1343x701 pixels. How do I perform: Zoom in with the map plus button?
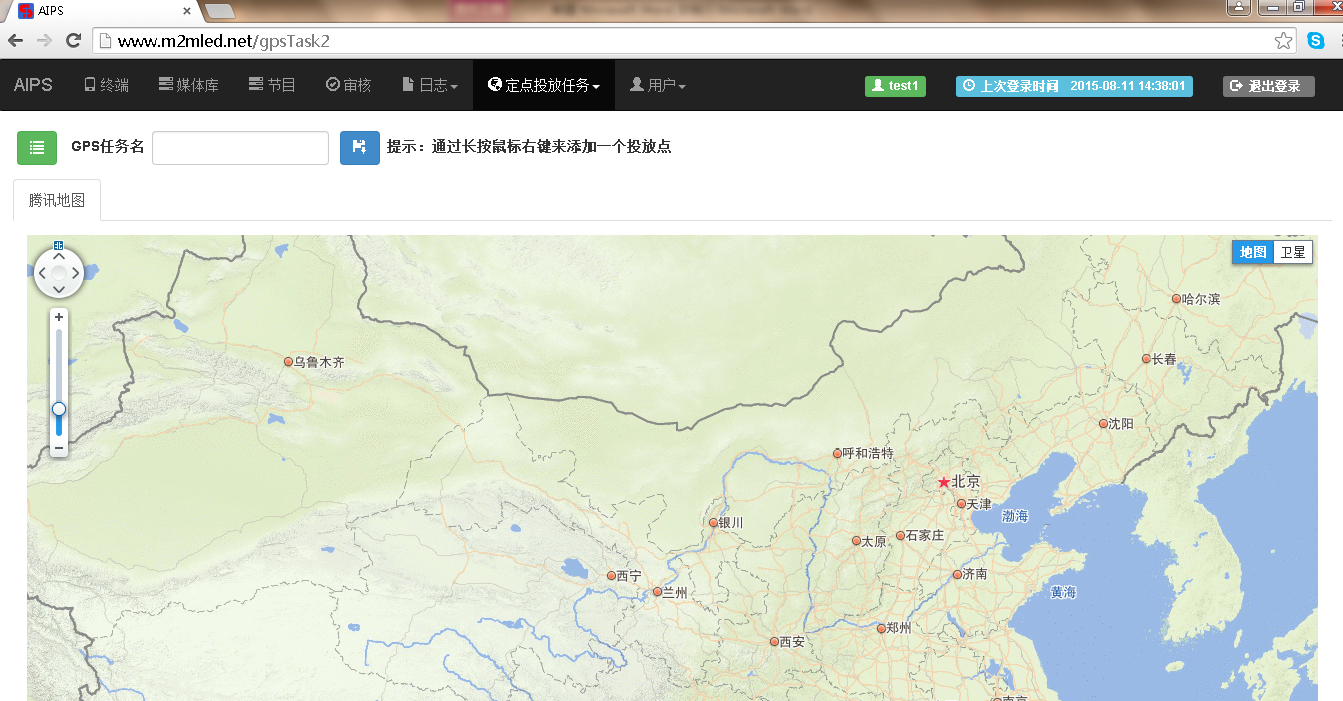59,317
